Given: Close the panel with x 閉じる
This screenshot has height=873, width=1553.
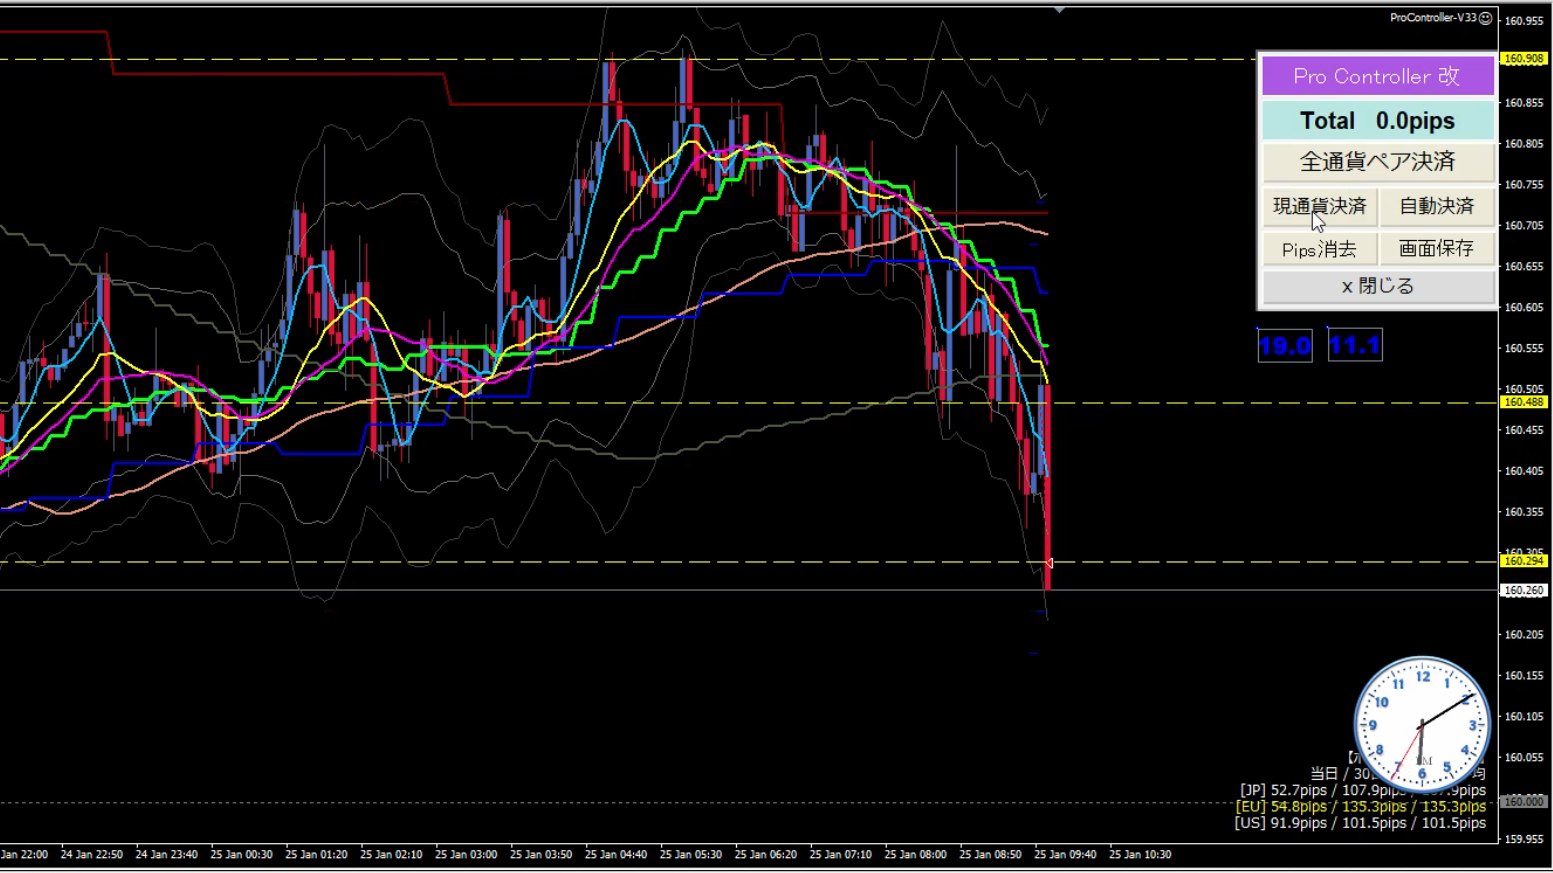Looking at the screenshot, I should (1377, 287).
